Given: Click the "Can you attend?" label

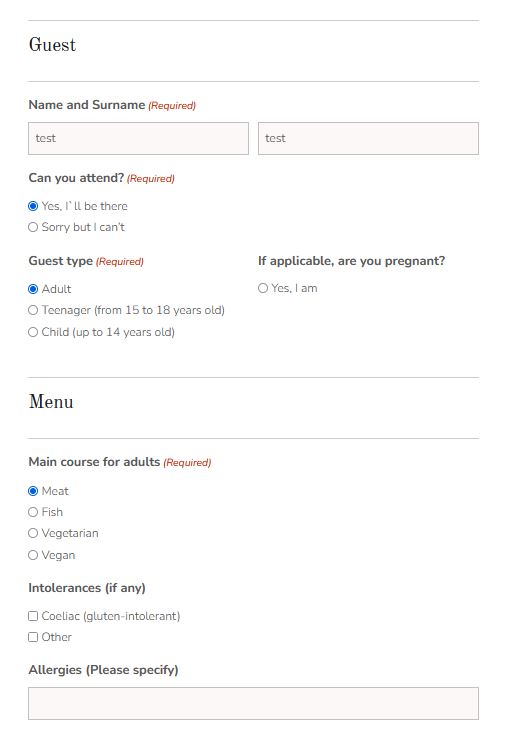Looking at the screenshot, I should point(76,178).
